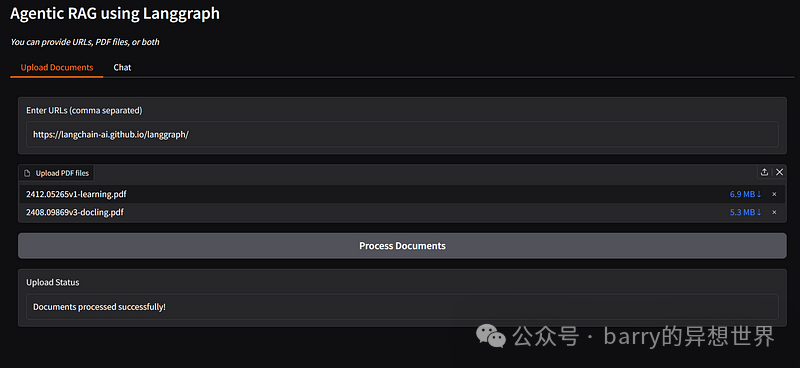Download the 5.3 MB docling PDF

tap(745, 212)
